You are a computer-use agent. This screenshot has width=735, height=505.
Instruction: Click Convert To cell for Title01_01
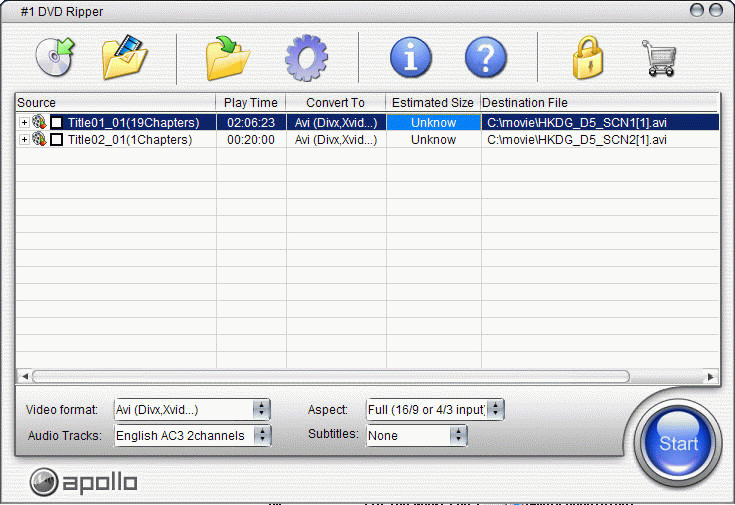336,123
